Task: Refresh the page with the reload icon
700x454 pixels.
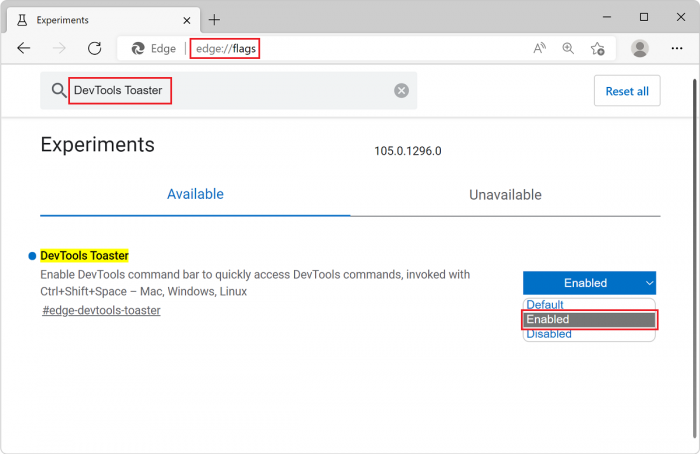Action: [x=95, y=48]
